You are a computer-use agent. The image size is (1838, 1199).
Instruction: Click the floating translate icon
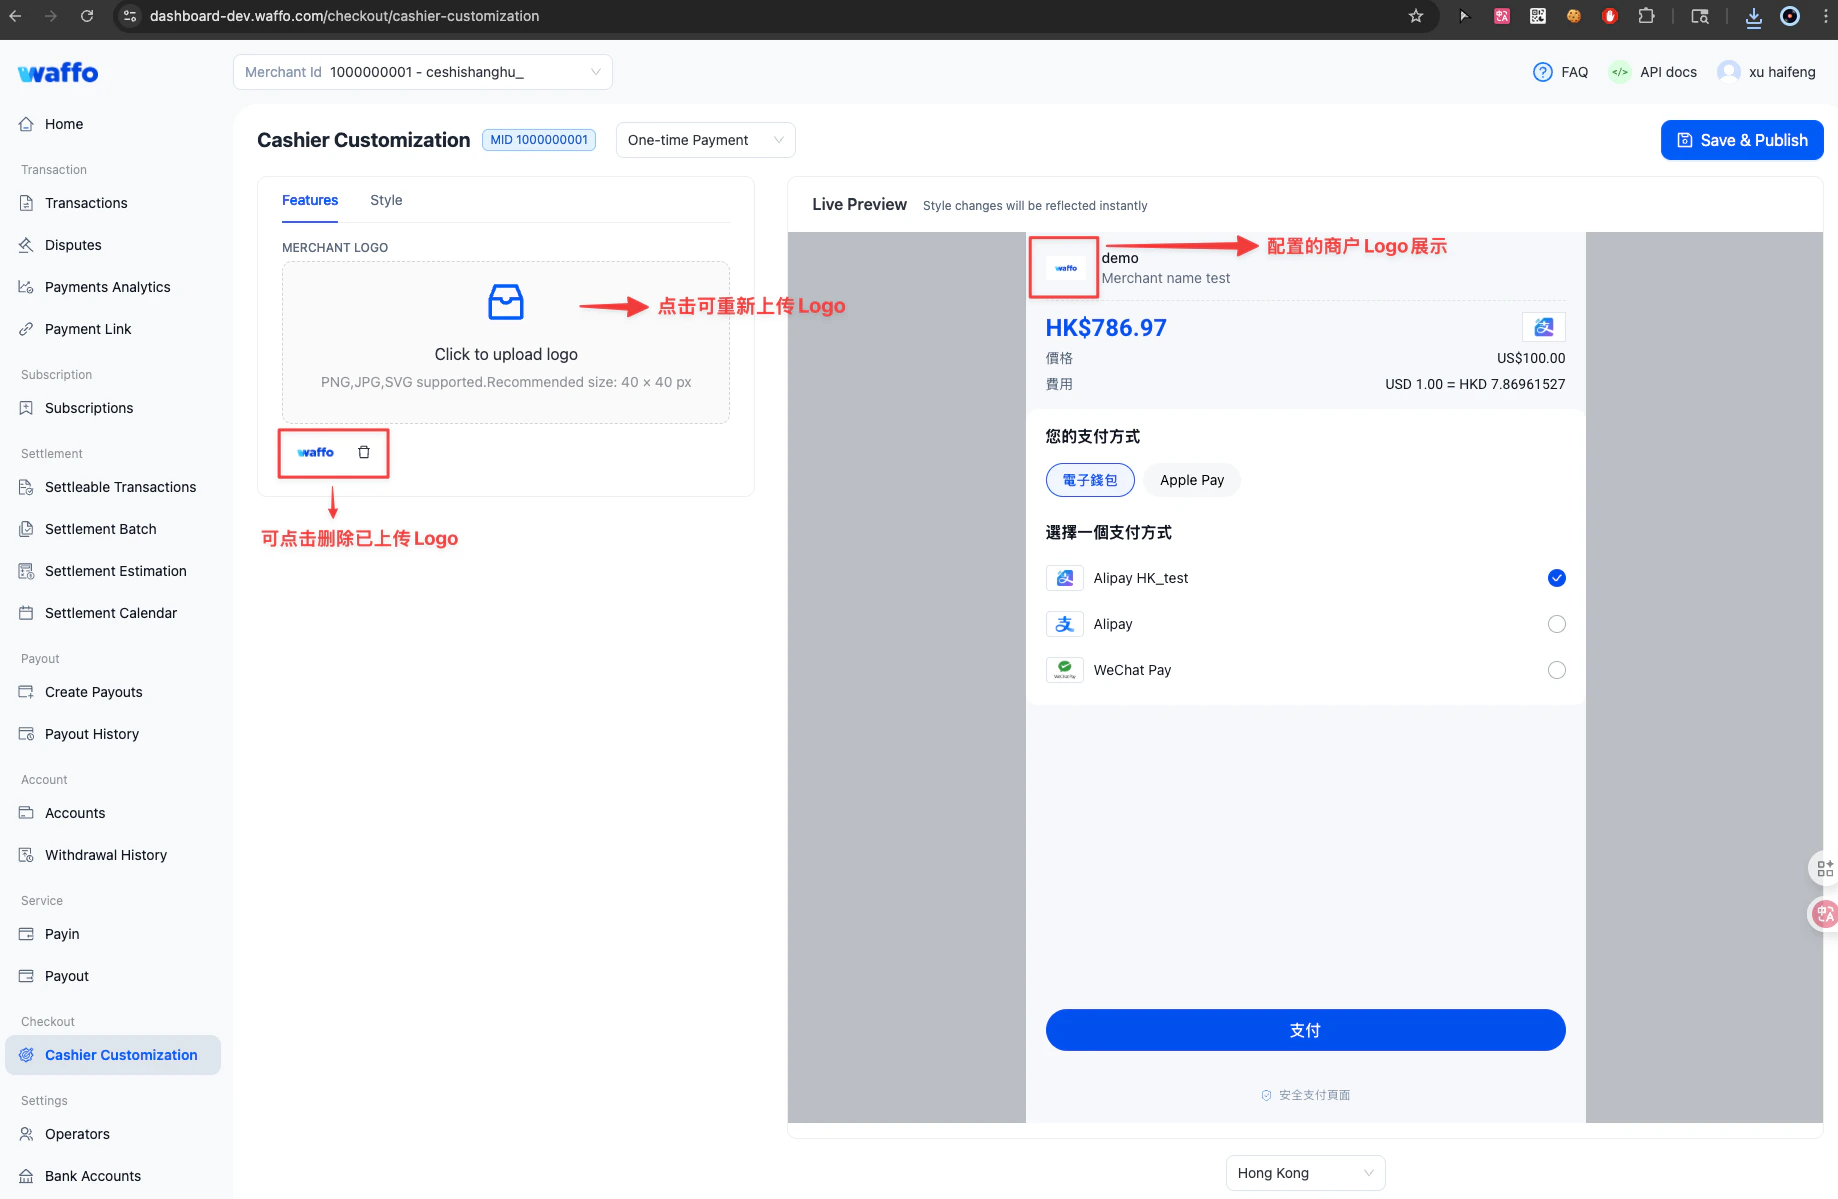coord(1825,913)
